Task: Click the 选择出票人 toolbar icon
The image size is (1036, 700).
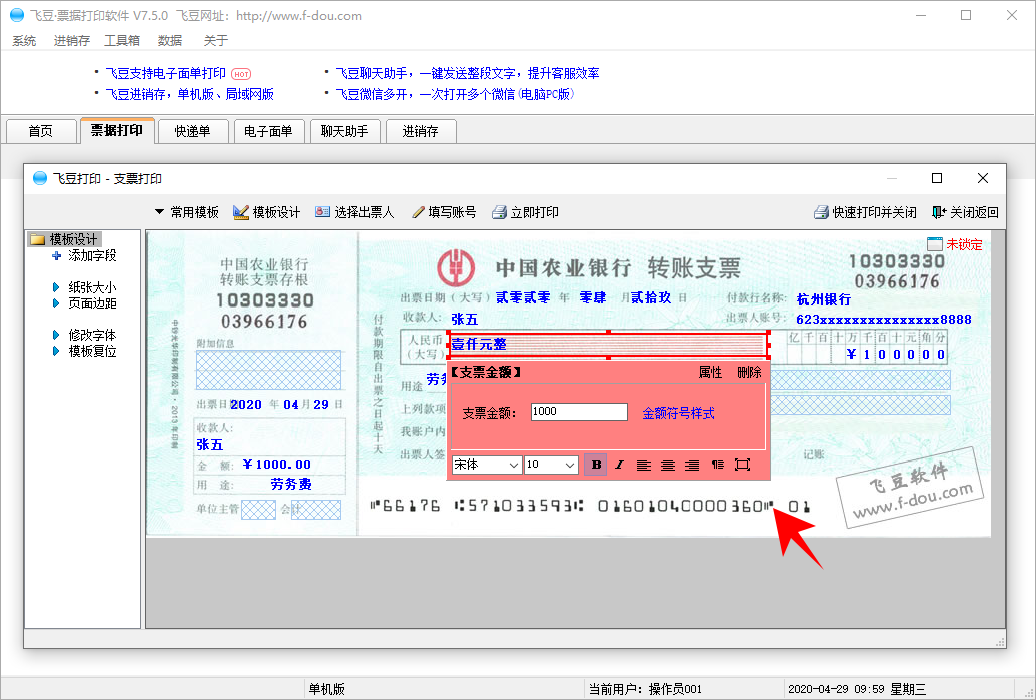Action: 322,212
